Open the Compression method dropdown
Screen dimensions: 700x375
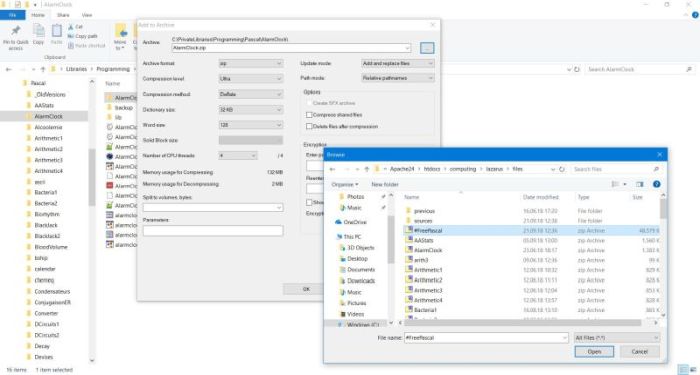pyautogui.click(x=250, y=94)
